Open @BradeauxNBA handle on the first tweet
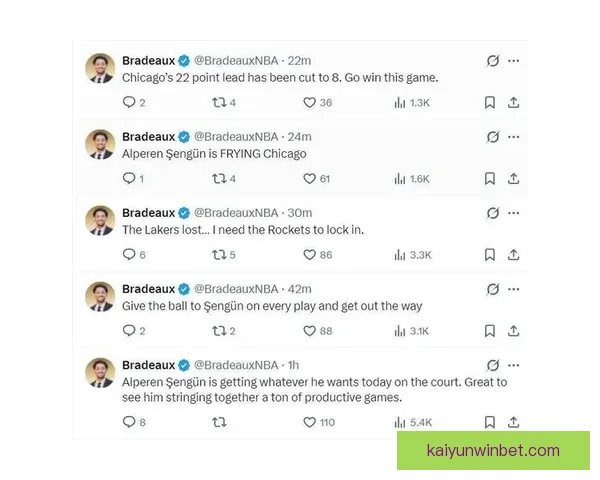The height and width of the screenshot is (480, 600). (236, 60)
